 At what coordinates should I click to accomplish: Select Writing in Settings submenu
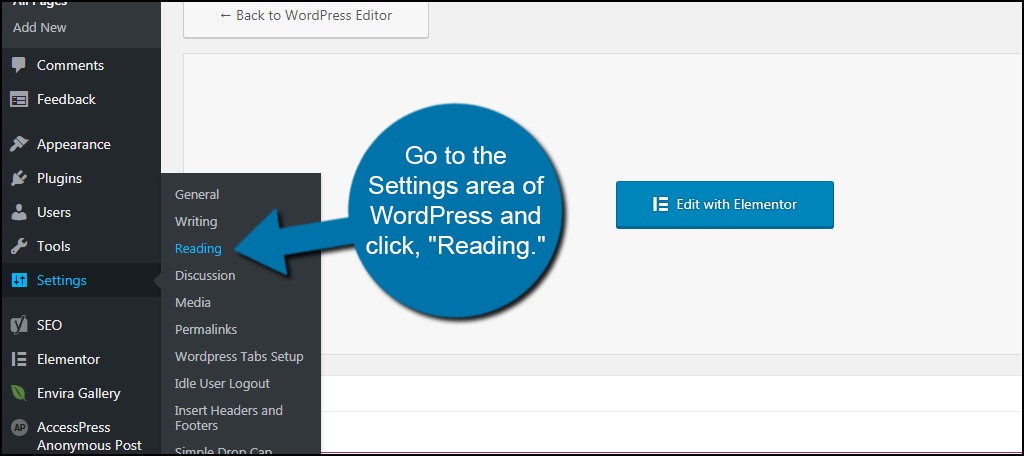click(x=196, y=221)
